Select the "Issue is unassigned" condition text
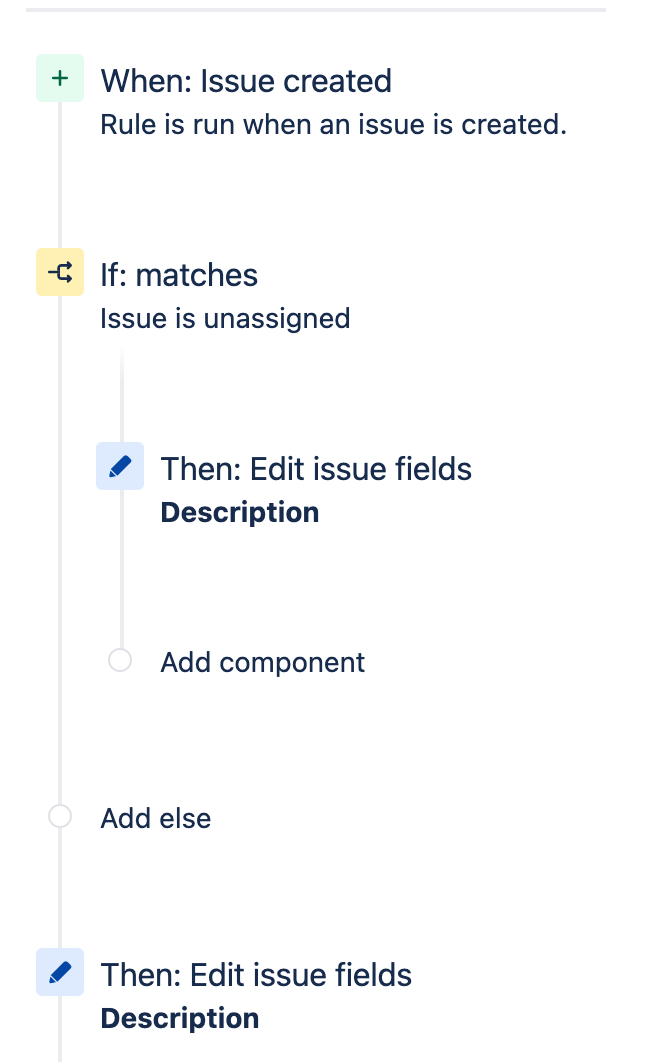Viewport: 654px width, 1062px height. tap(225, 318)
